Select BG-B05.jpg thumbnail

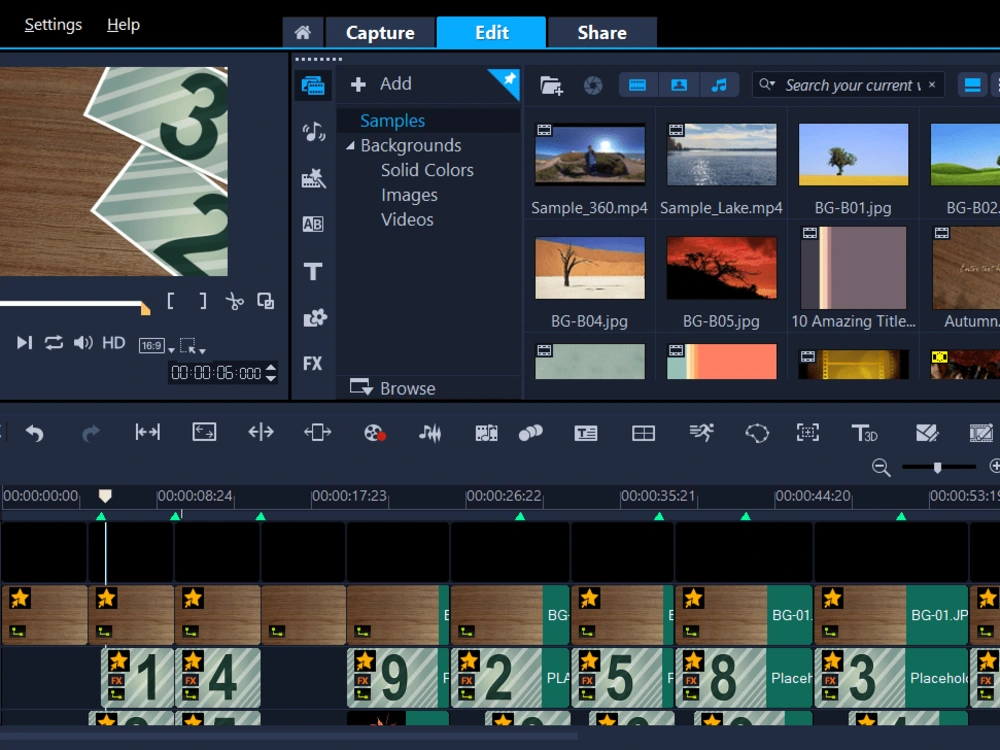pyautogui.click(x=721, y=268)
